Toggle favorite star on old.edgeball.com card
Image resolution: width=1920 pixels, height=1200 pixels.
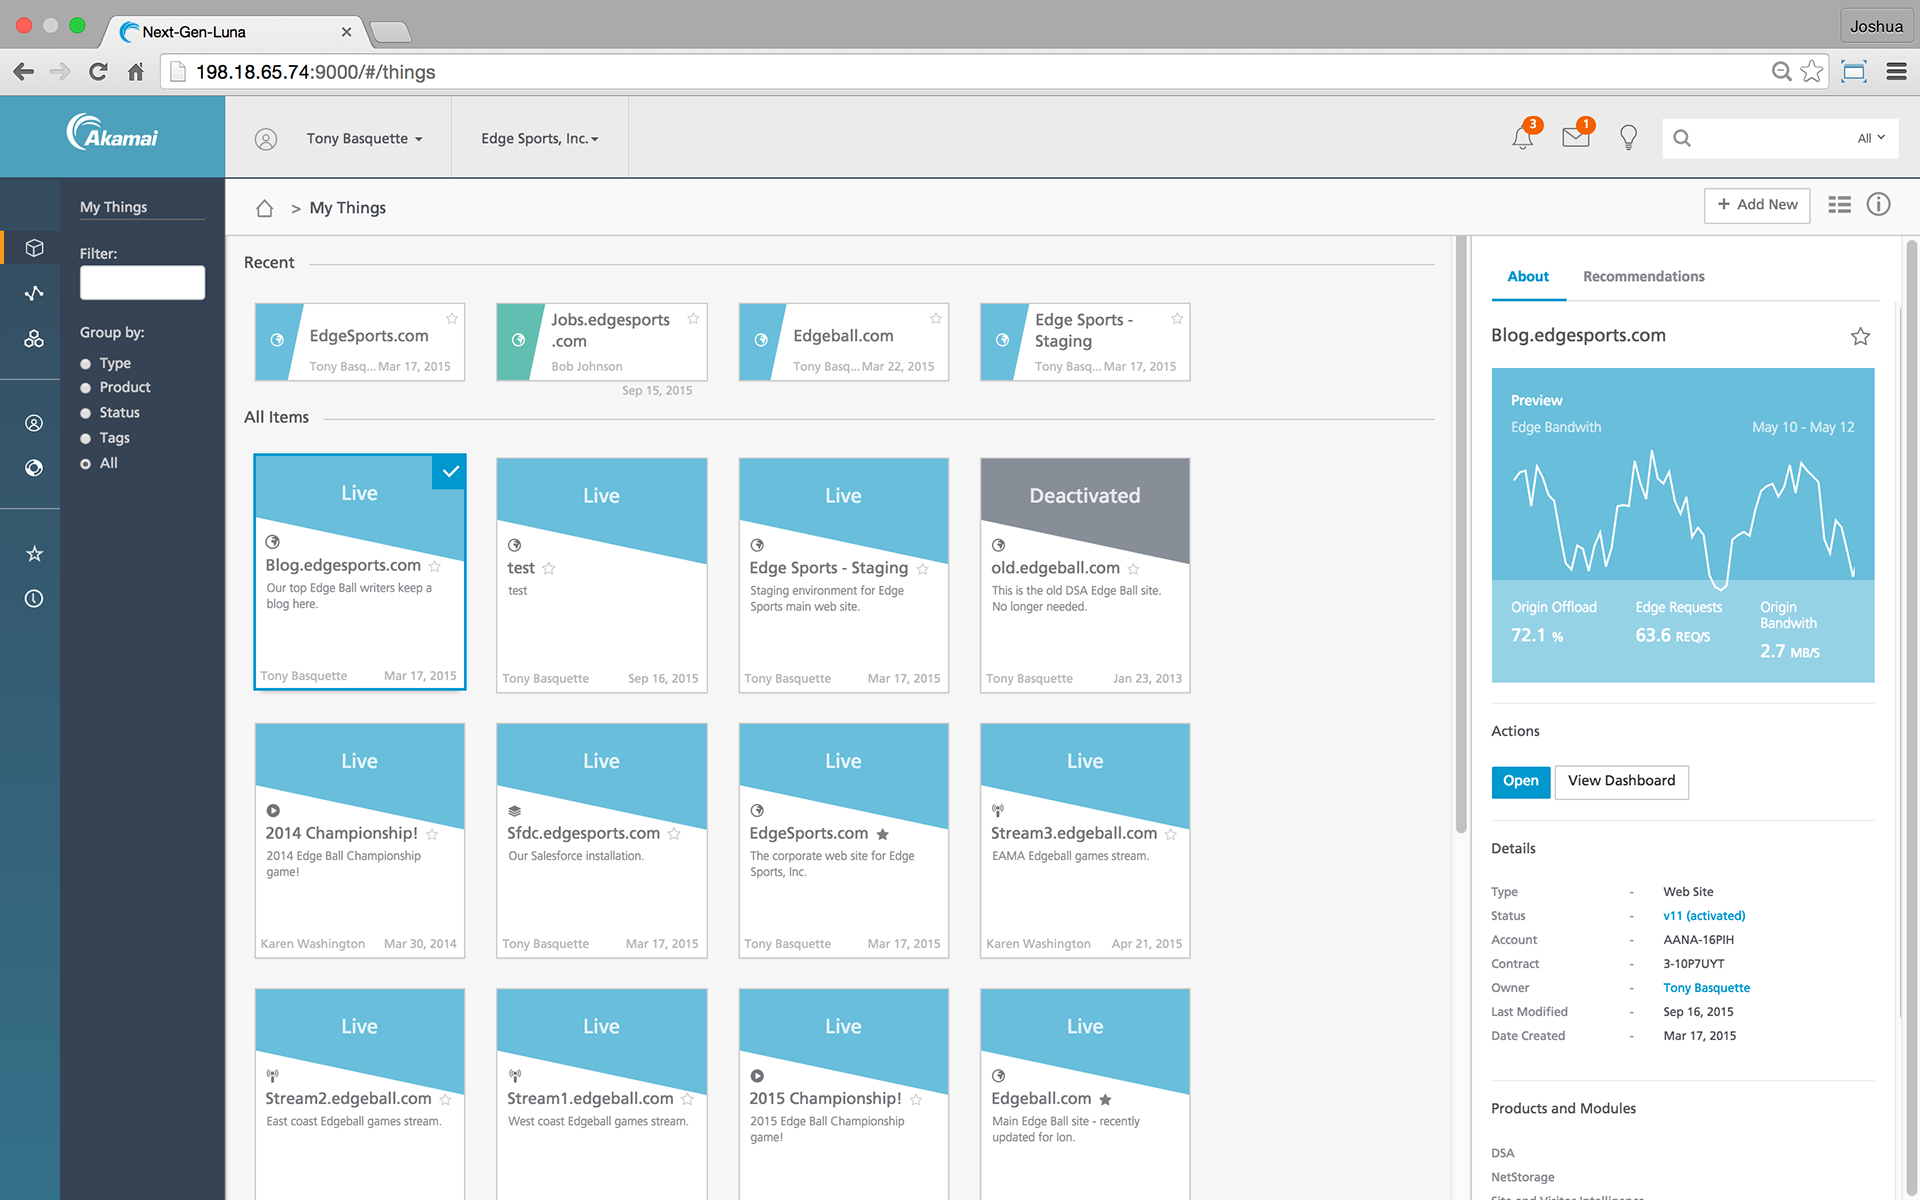[1133, 568]
